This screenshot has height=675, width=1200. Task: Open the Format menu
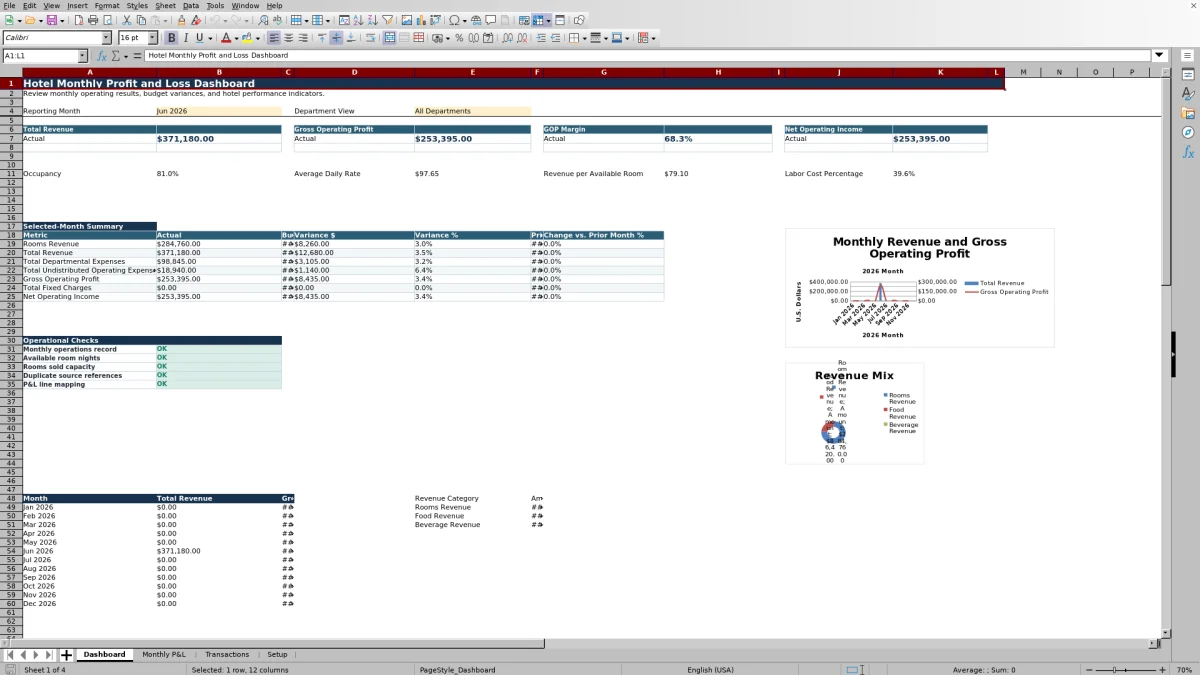point(106,5)
